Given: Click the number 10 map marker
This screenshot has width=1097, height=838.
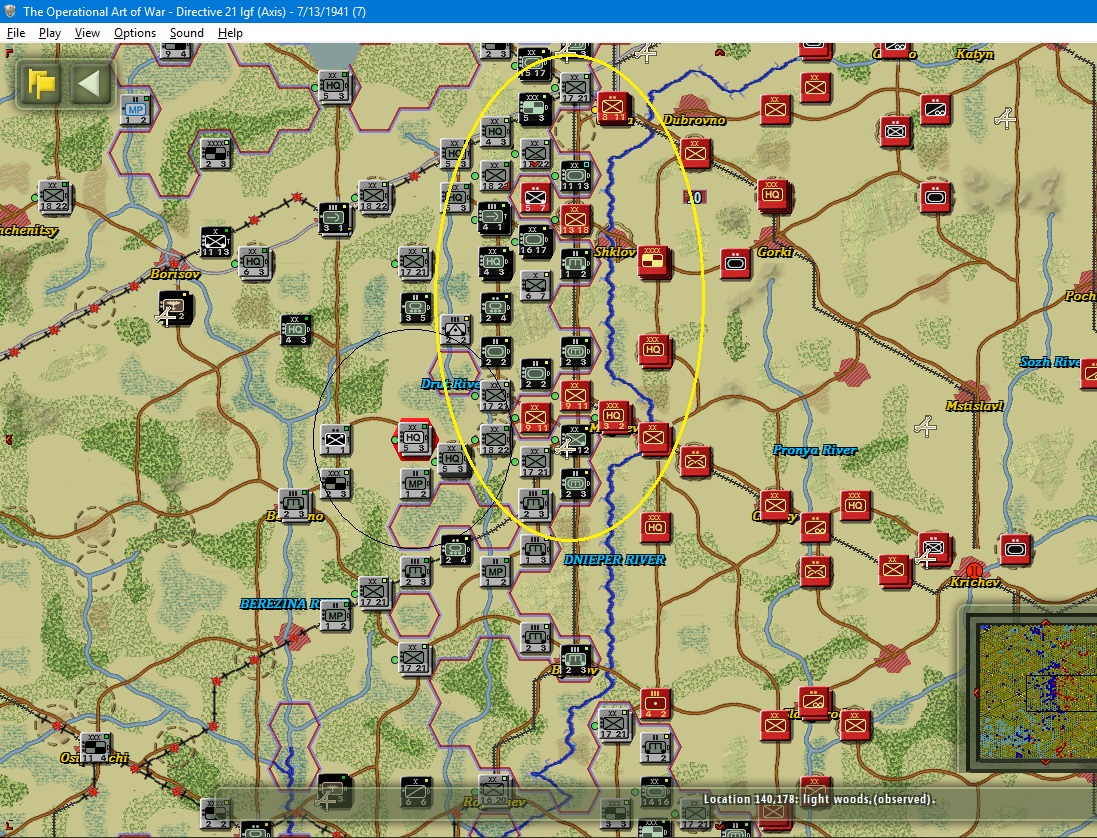Looking at the screenshot, I should coord(694,198).
